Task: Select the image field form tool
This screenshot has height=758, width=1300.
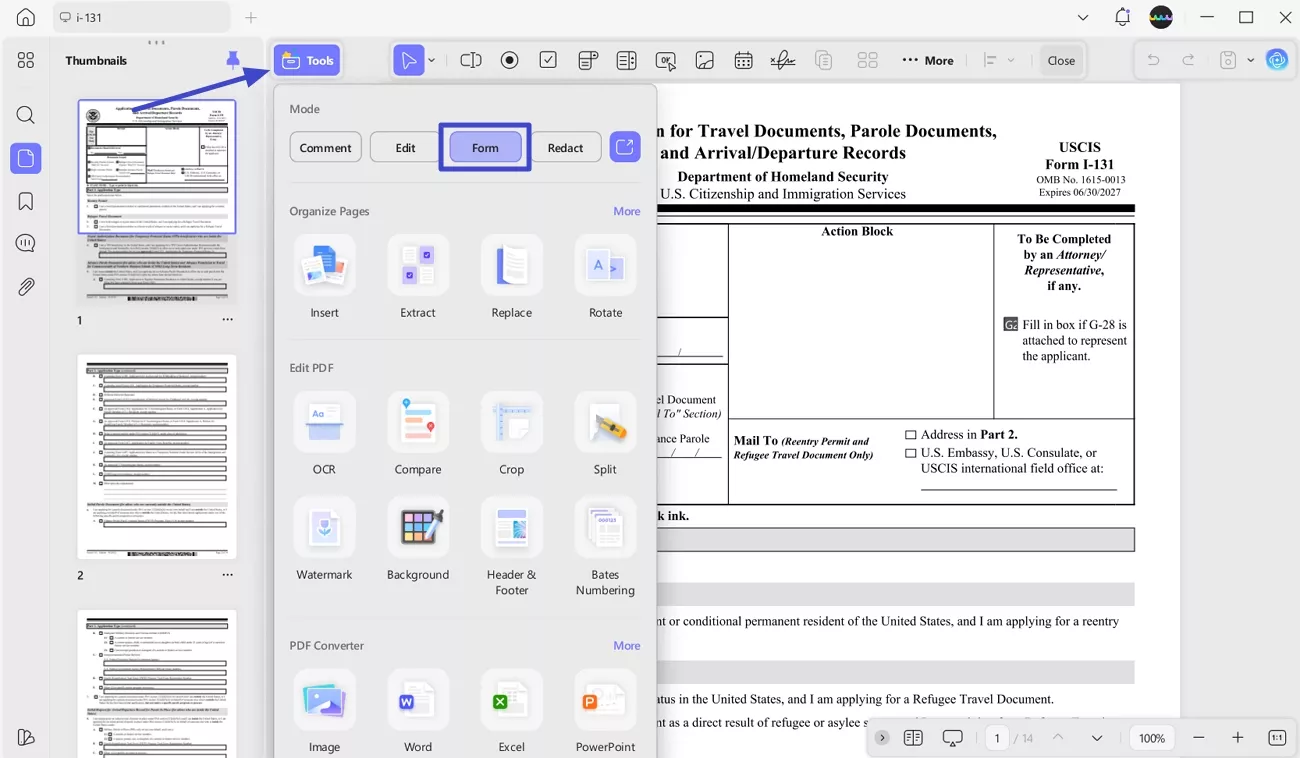Action: pyautogui.click(x=704, y=59)
